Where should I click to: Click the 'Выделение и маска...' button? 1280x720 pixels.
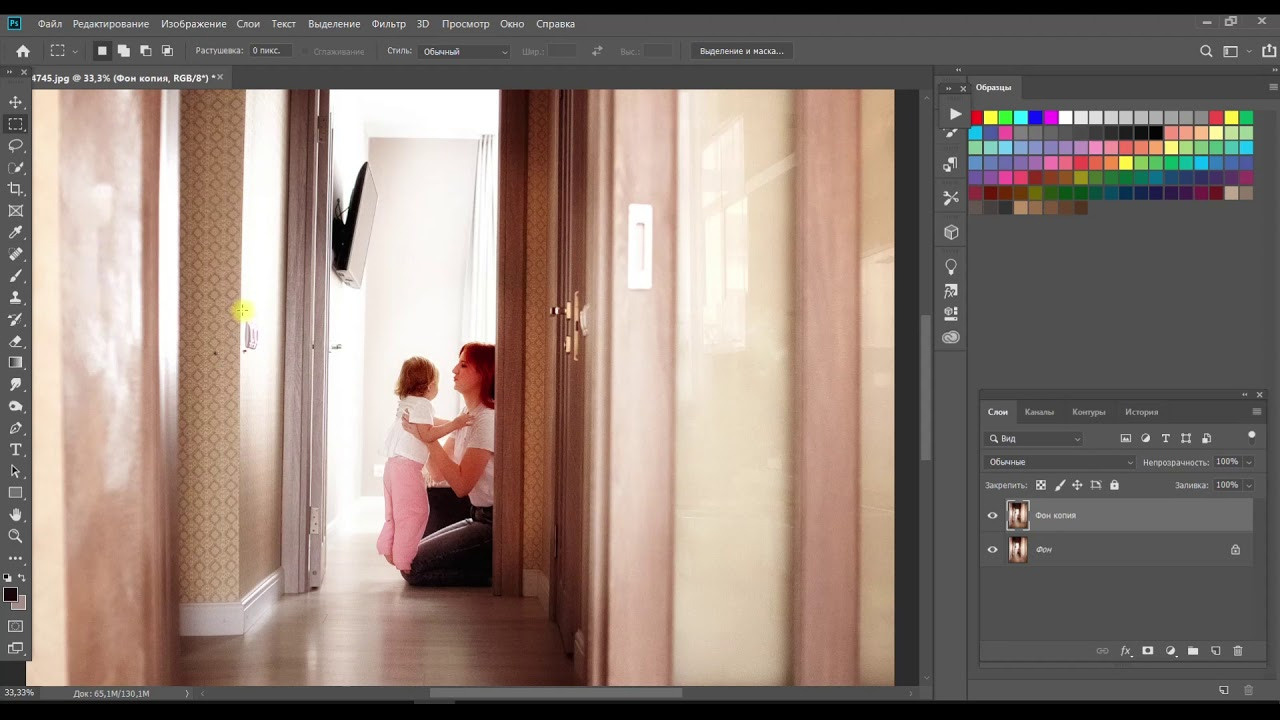(x=741, y=51)
